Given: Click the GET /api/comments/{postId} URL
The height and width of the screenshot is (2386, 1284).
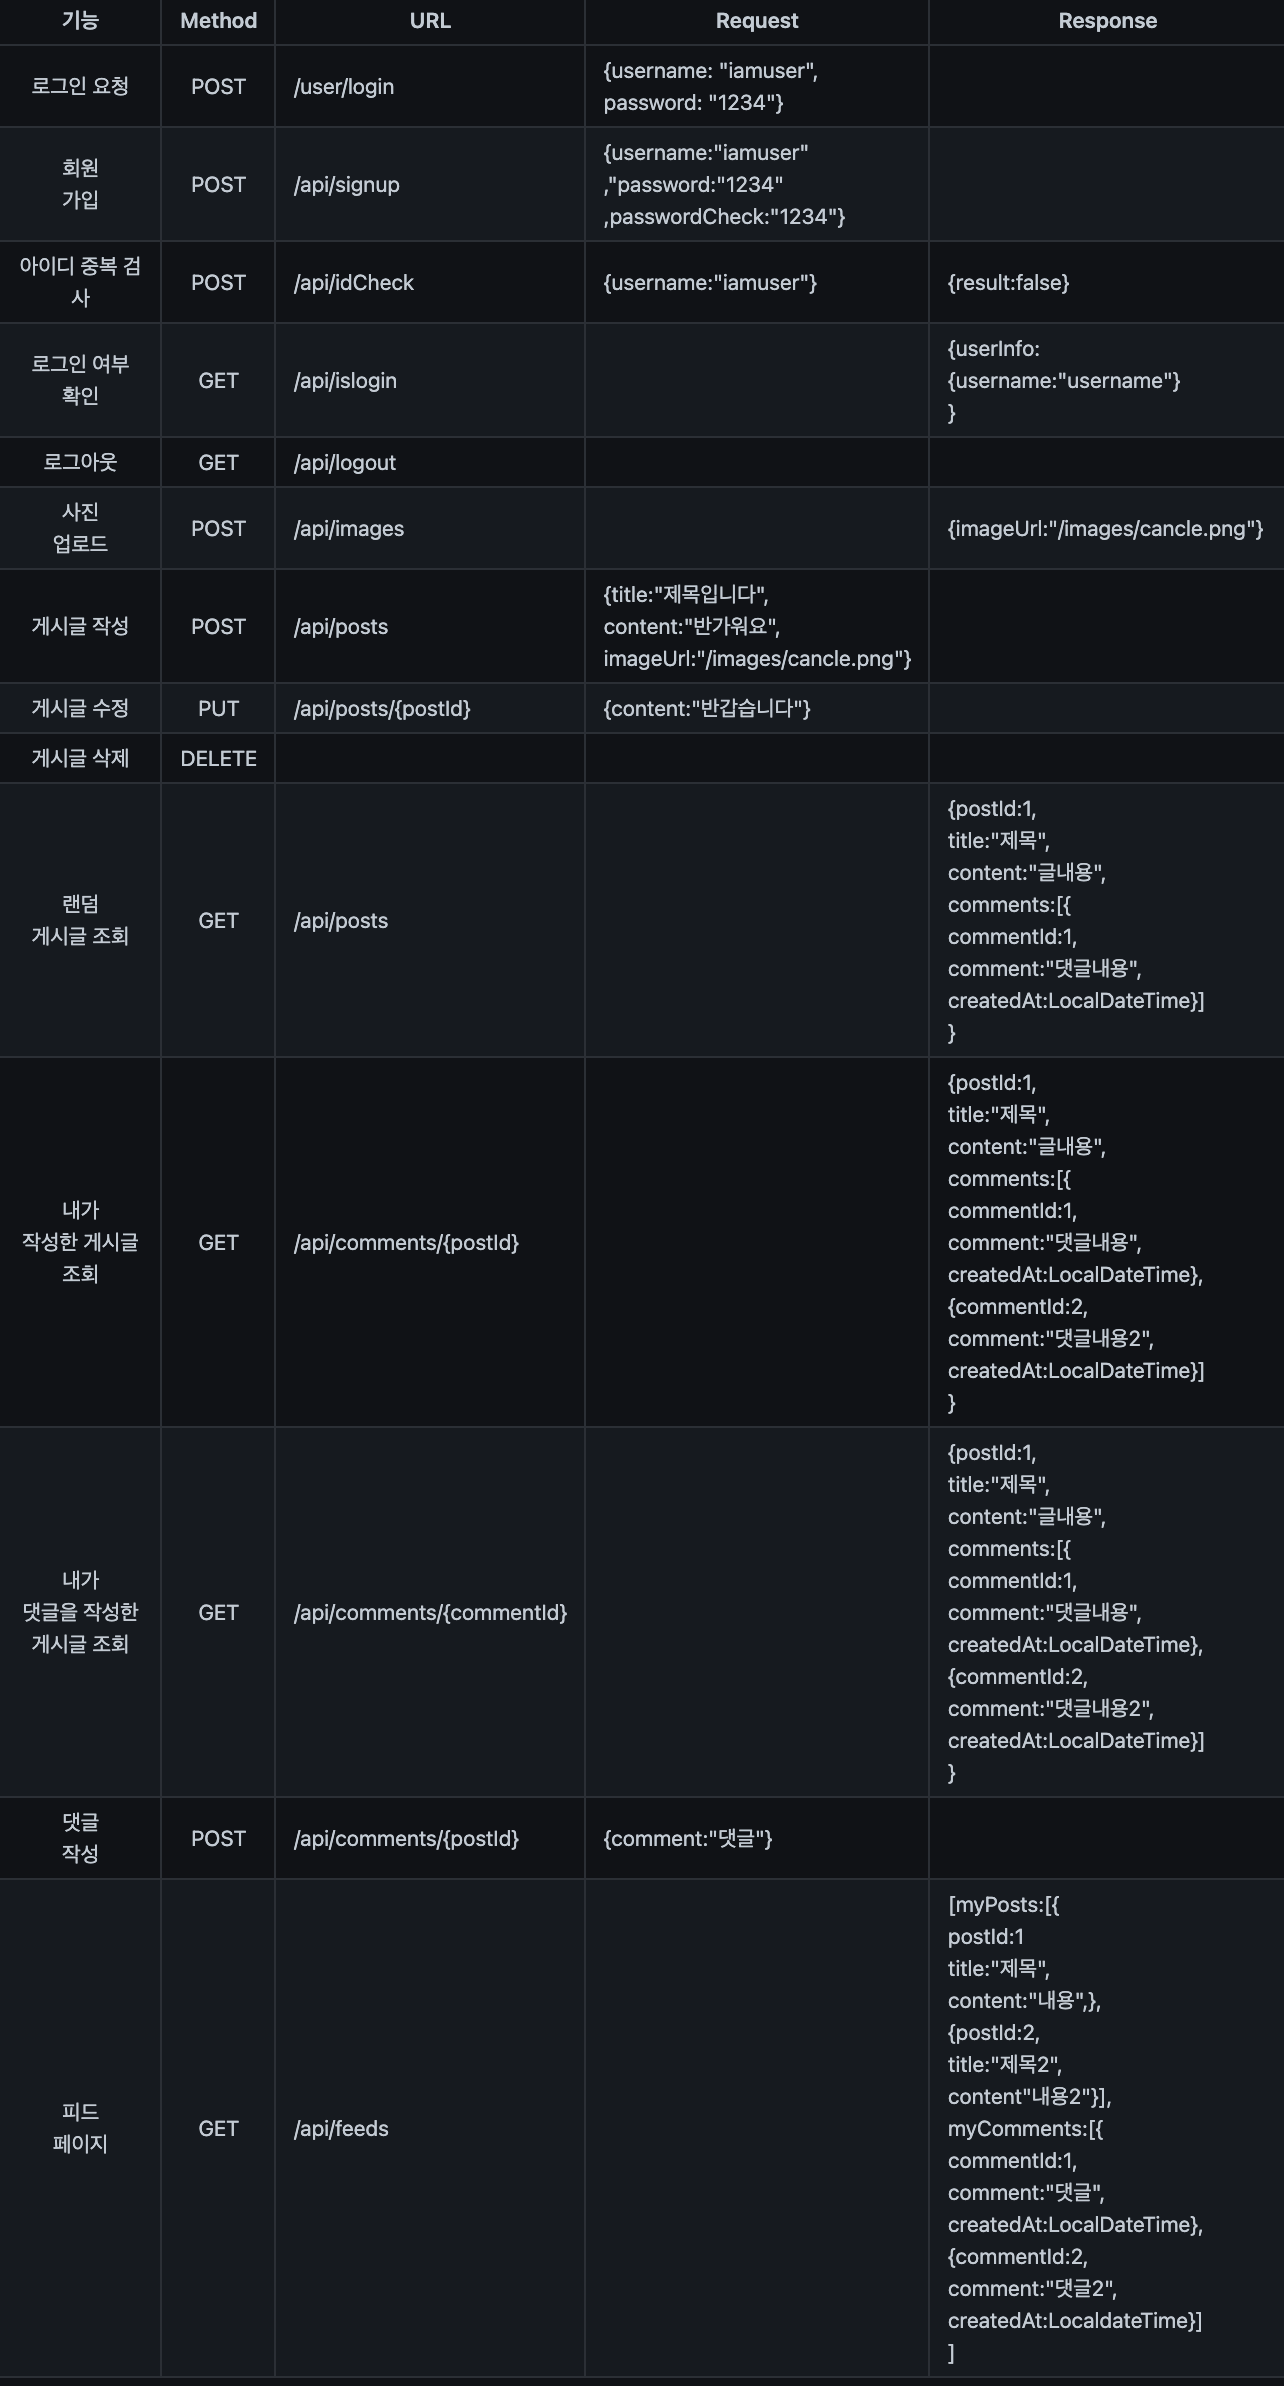Looking at the screenshot, I should pyautogui.click(x=406, y=1243).
